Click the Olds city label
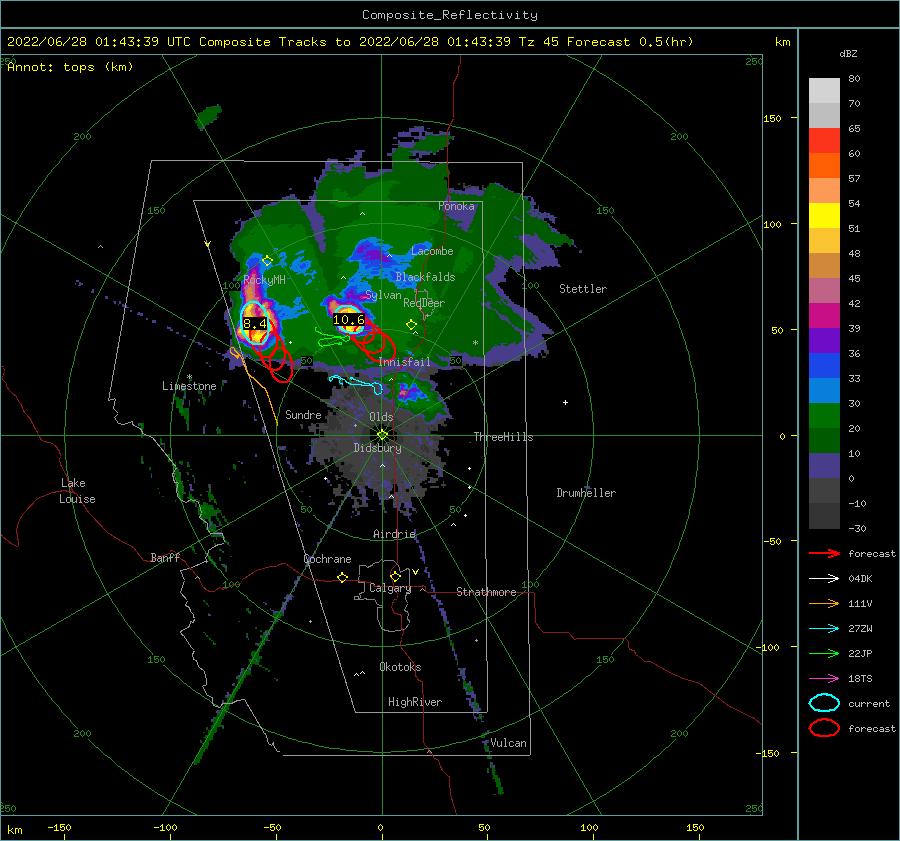This screenshot has height=841, width=900. [x=381, y=417]
